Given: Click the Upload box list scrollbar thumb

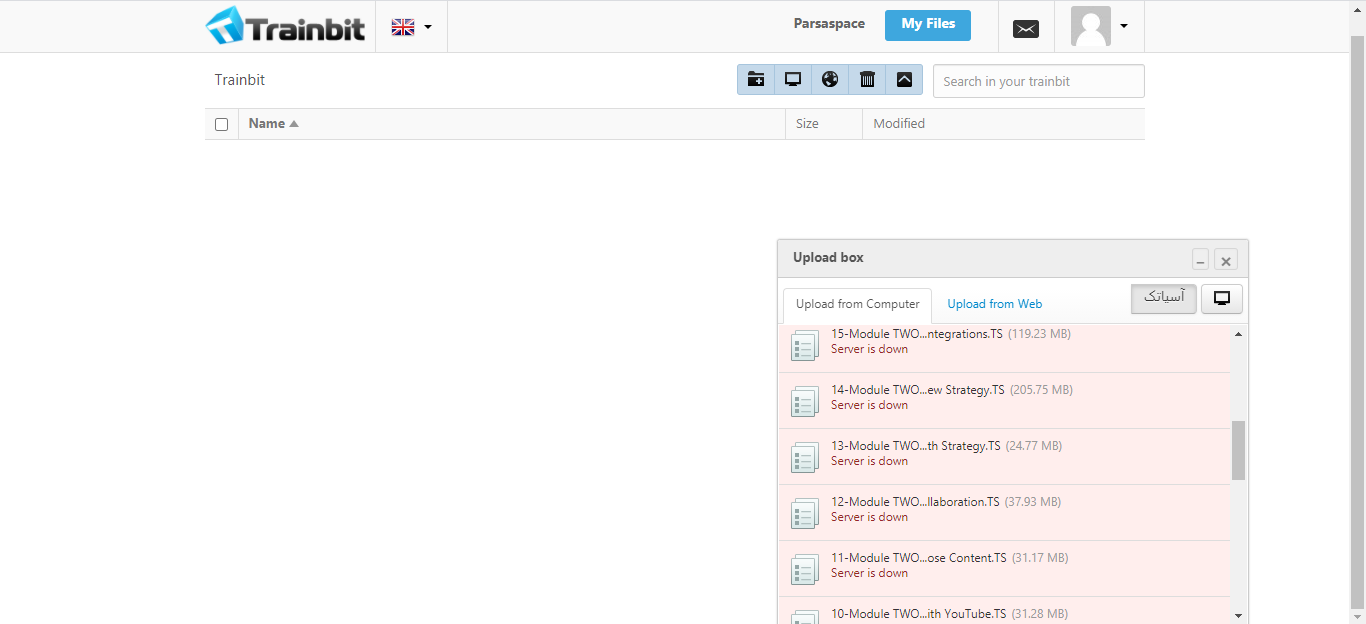Looking at the screenshot, I should pyautogui.click(x=1238, y=450).
